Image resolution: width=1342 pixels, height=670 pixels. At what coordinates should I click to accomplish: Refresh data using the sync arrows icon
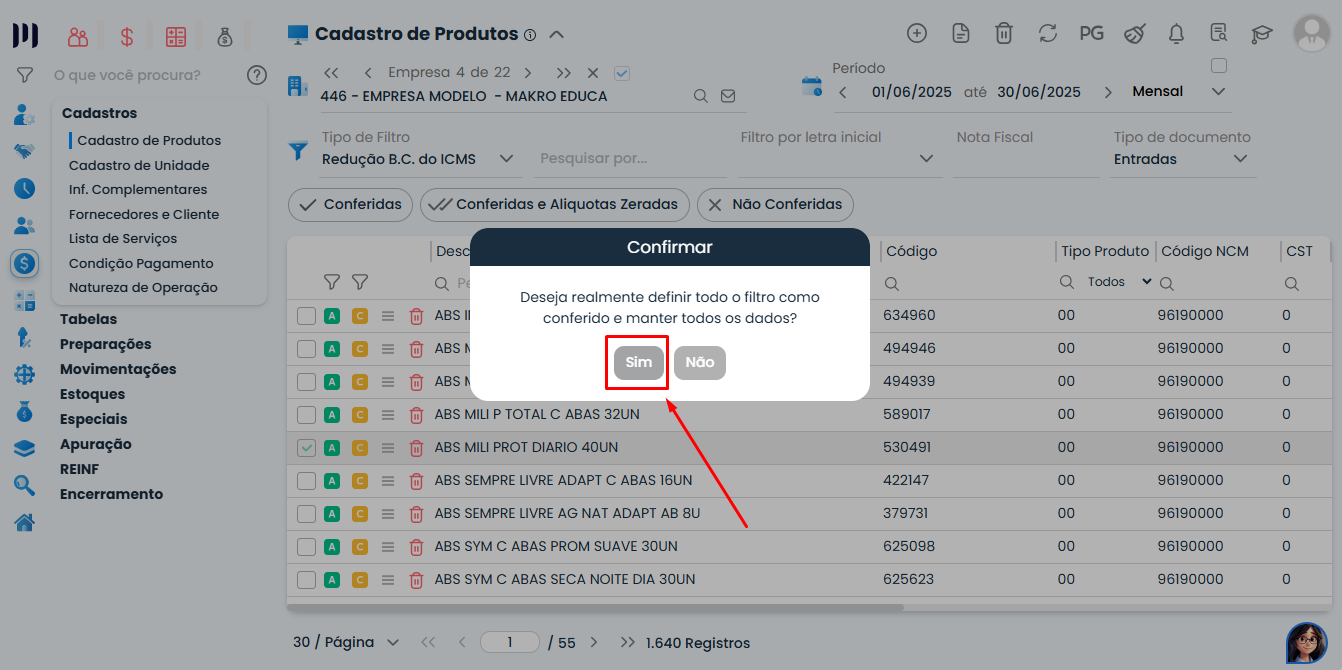click(1047, 32)
